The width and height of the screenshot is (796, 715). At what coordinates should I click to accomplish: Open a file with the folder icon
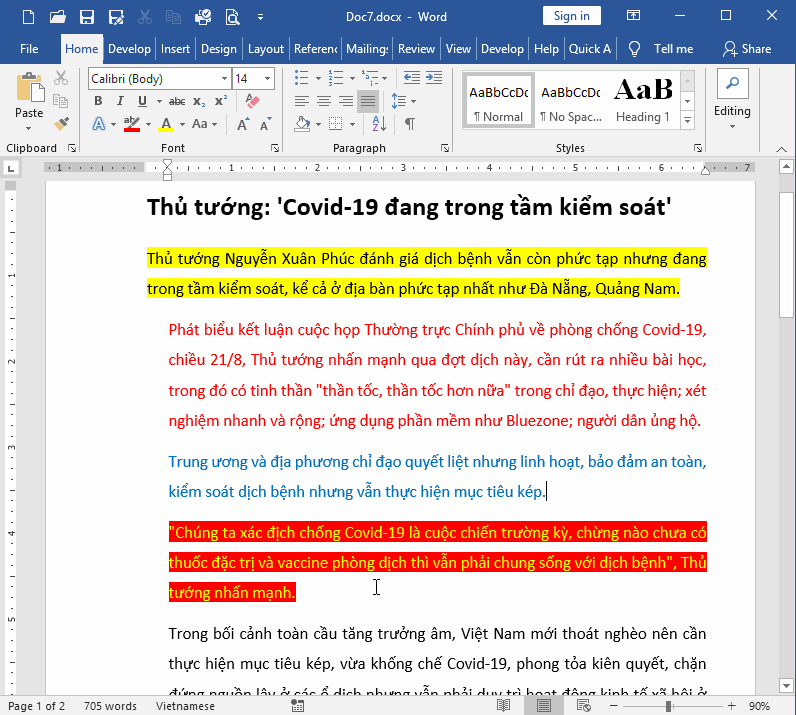click(x=57, y=17)
